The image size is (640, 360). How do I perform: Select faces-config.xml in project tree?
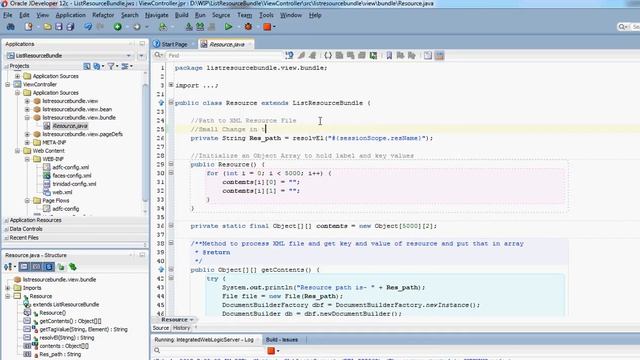tap(72, 176)
